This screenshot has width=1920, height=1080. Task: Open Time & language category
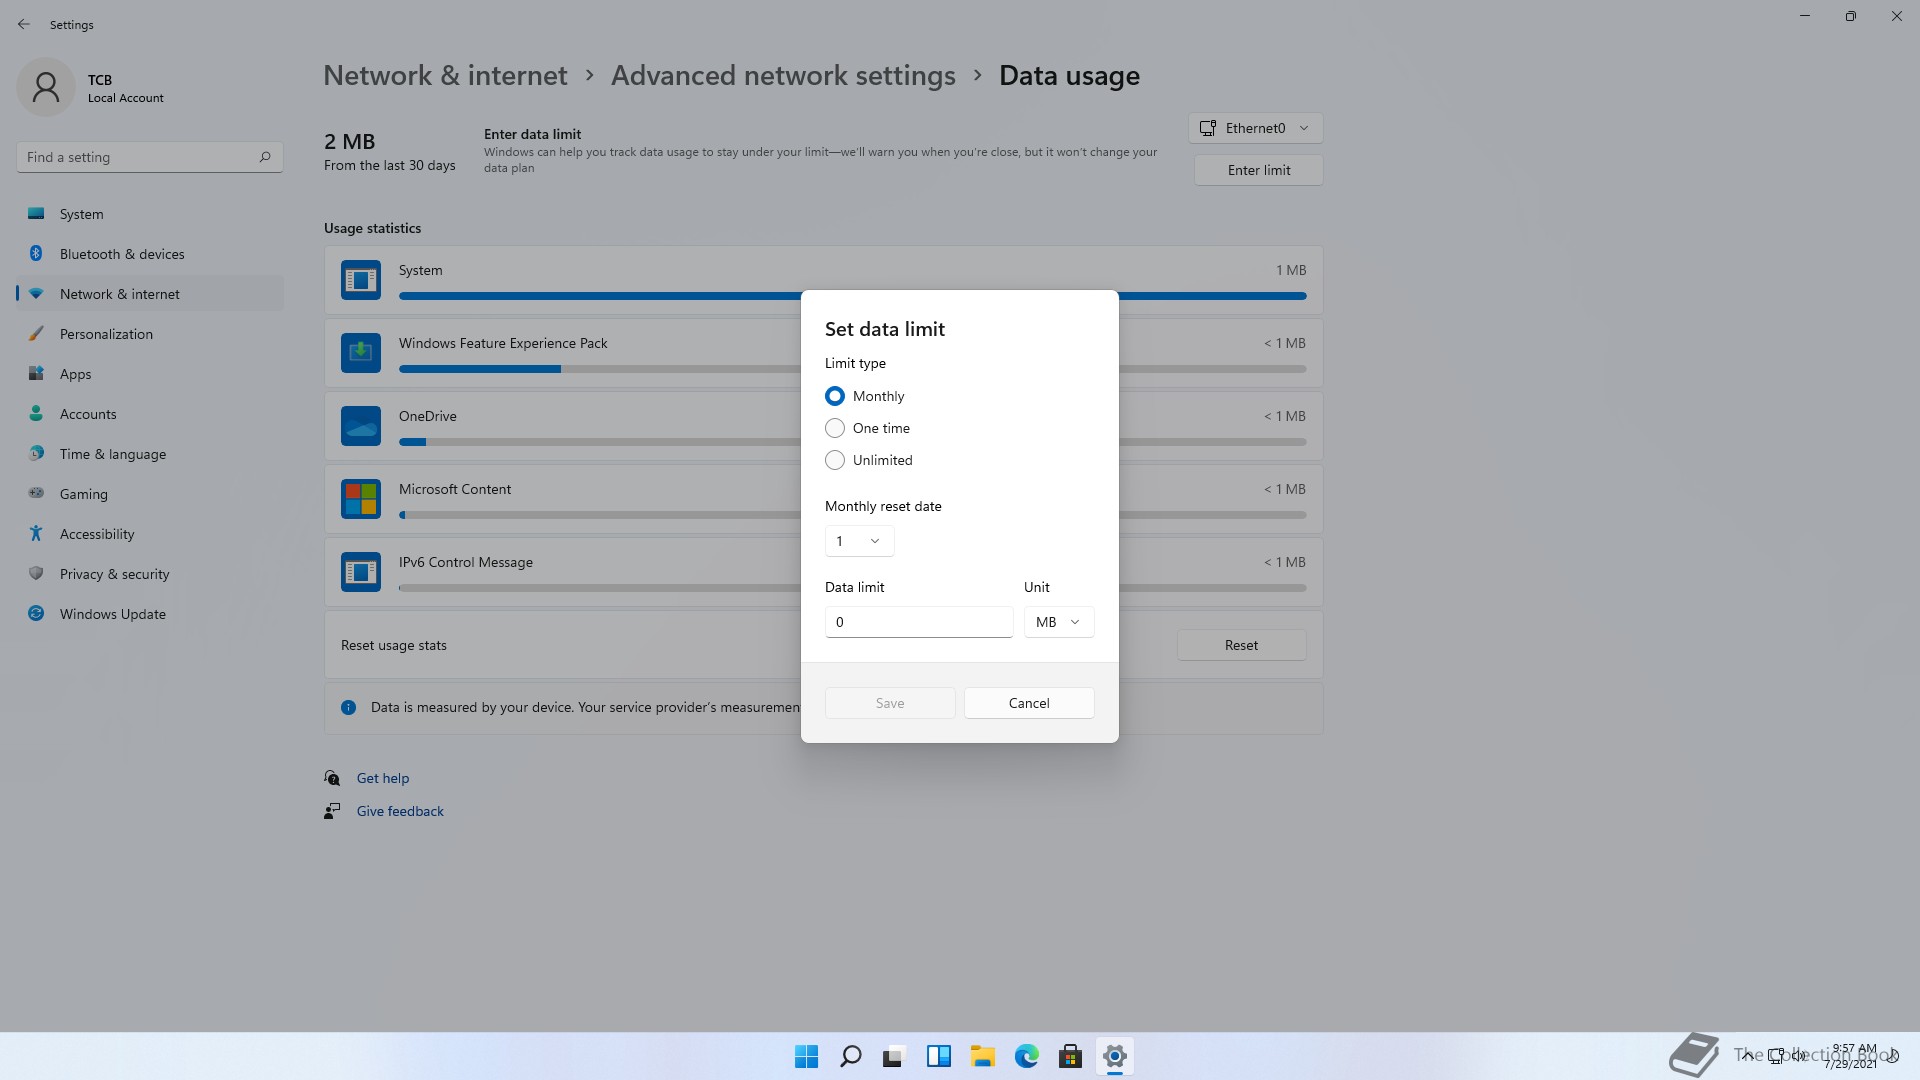point(150,454)
